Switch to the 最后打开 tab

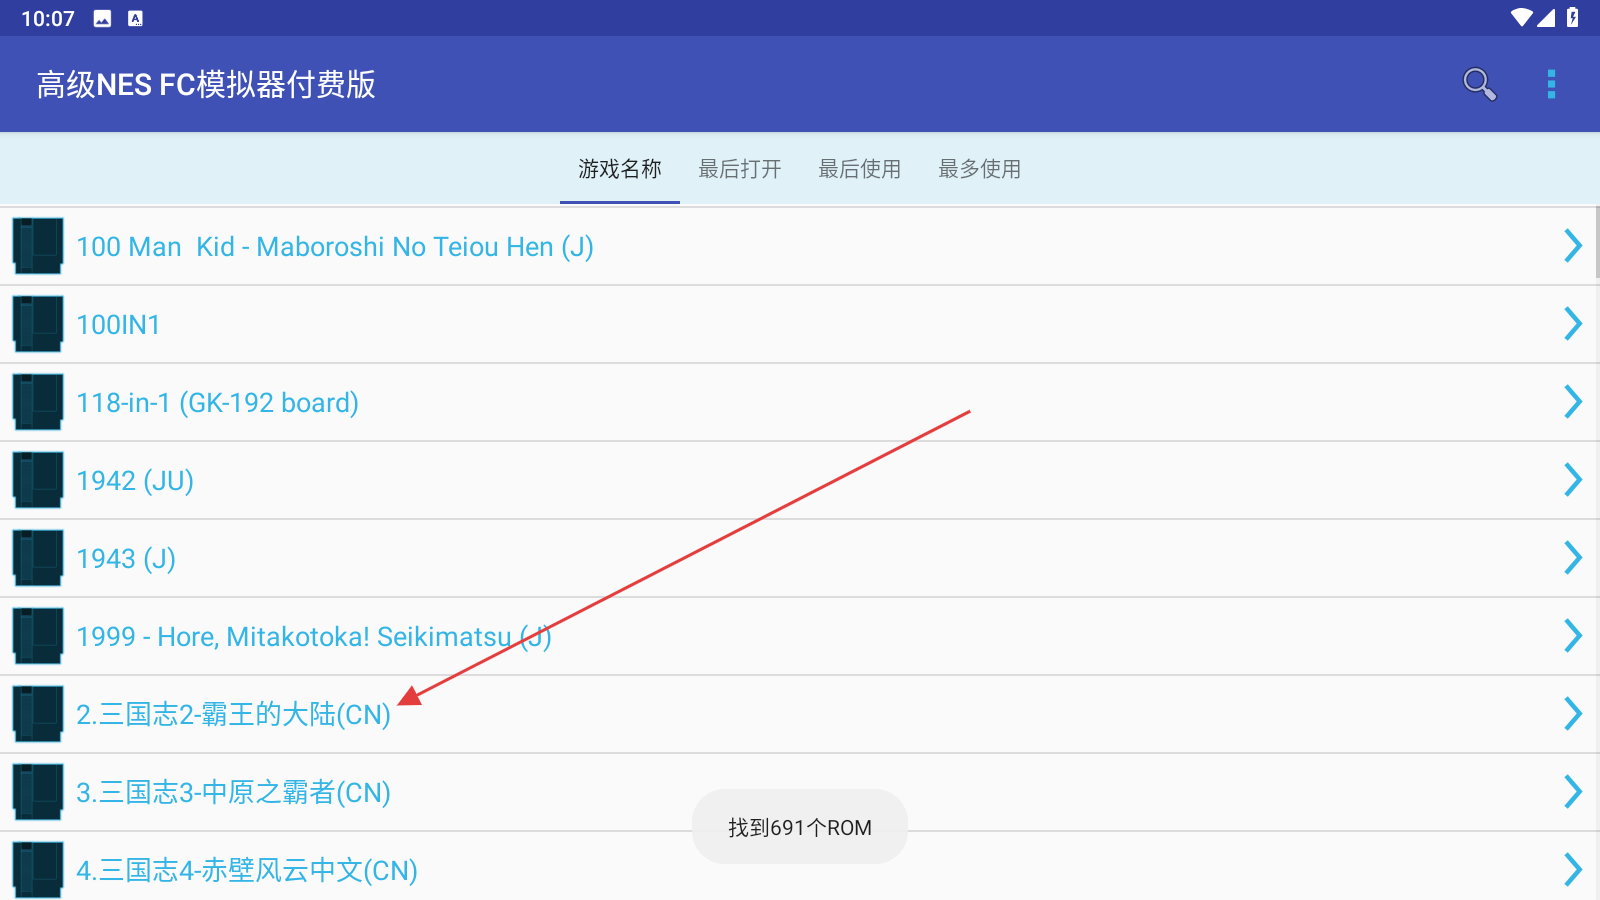(x=740, y=169)
